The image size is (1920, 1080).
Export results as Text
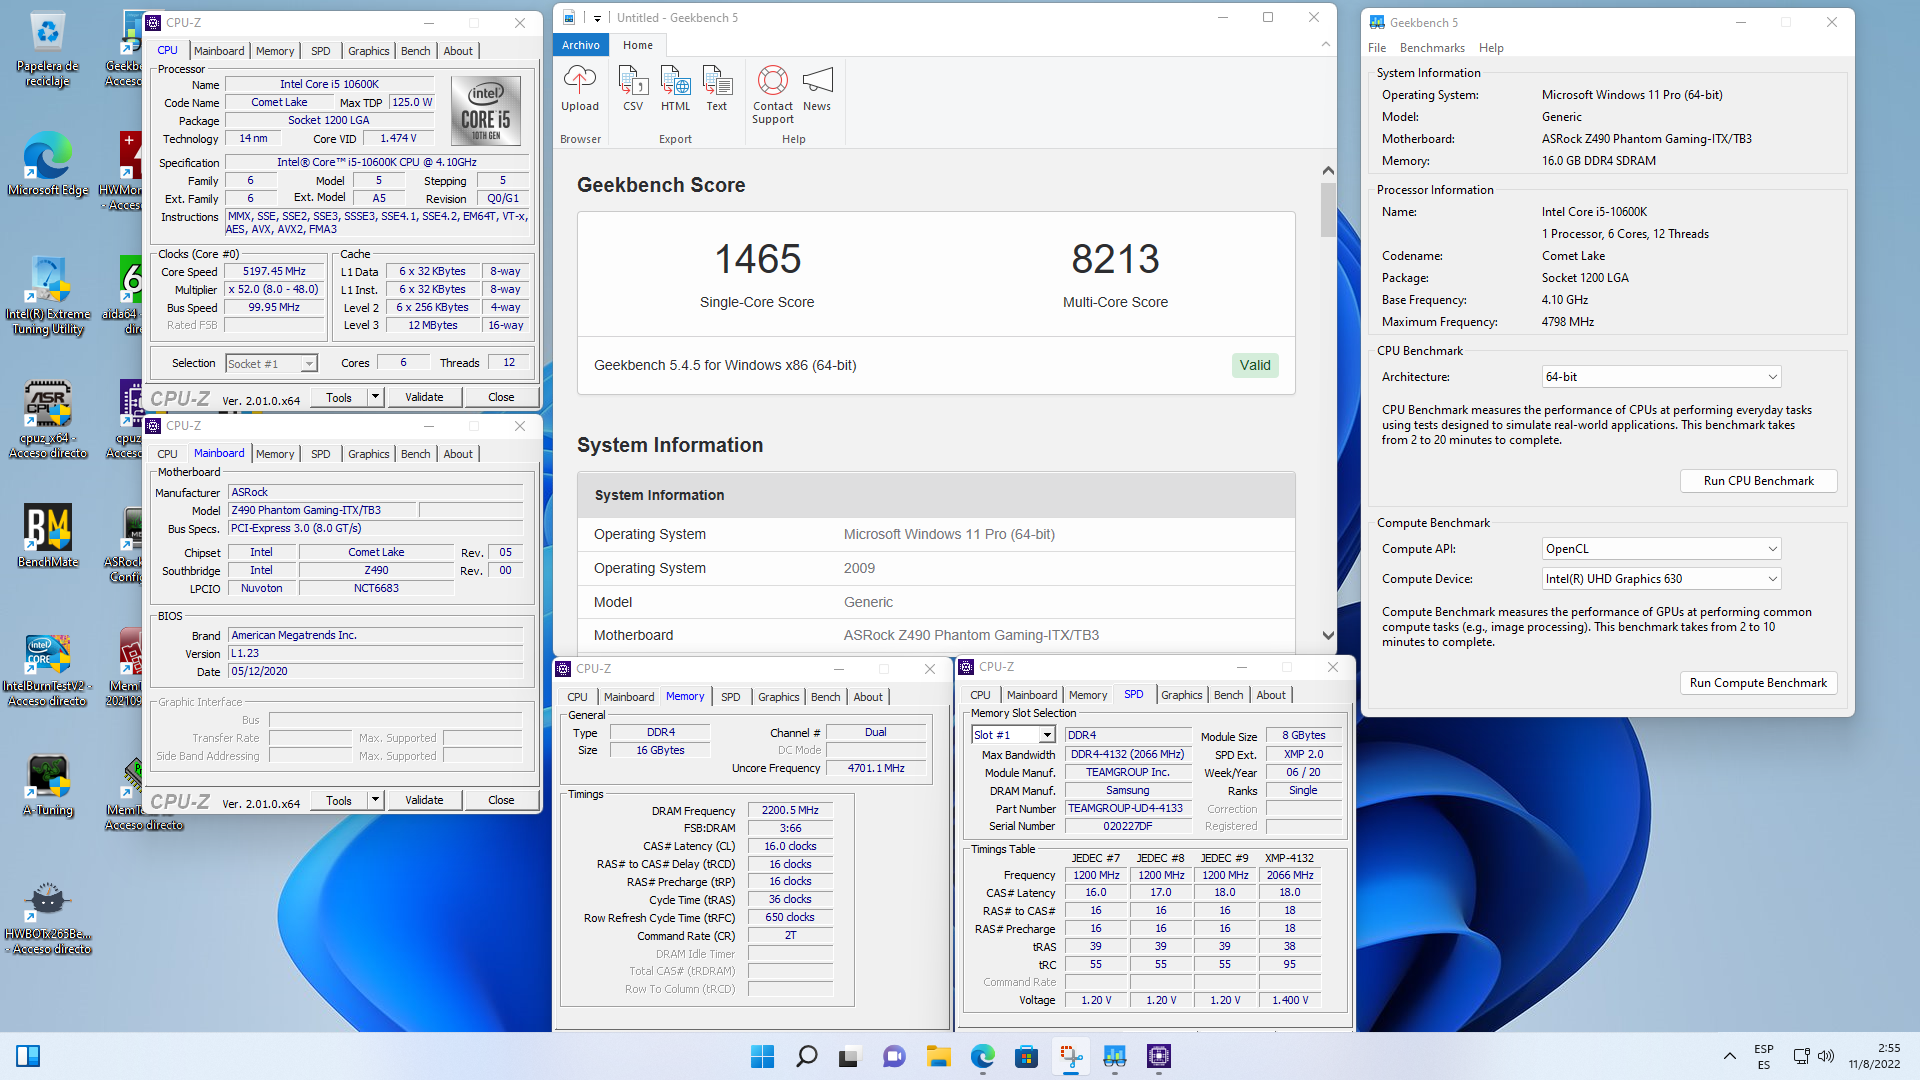(x=717, y=88)
